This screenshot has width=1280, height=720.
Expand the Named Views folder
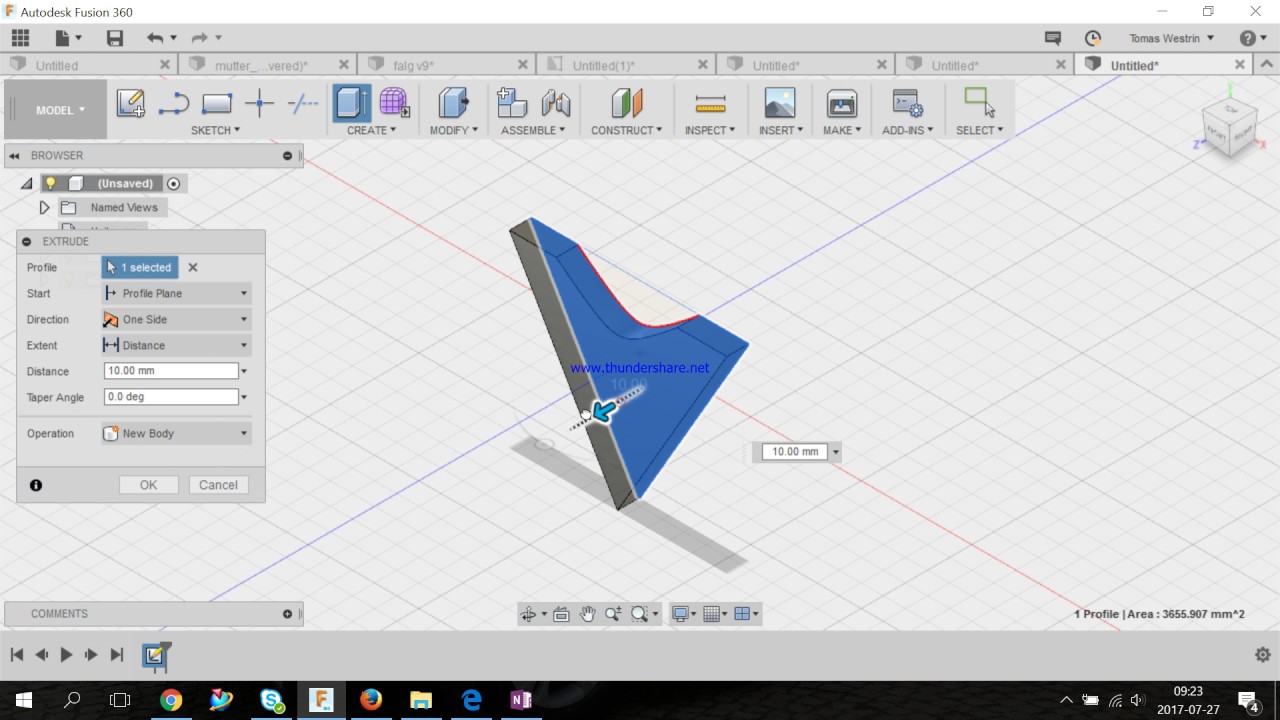click(x=44, y=208)
